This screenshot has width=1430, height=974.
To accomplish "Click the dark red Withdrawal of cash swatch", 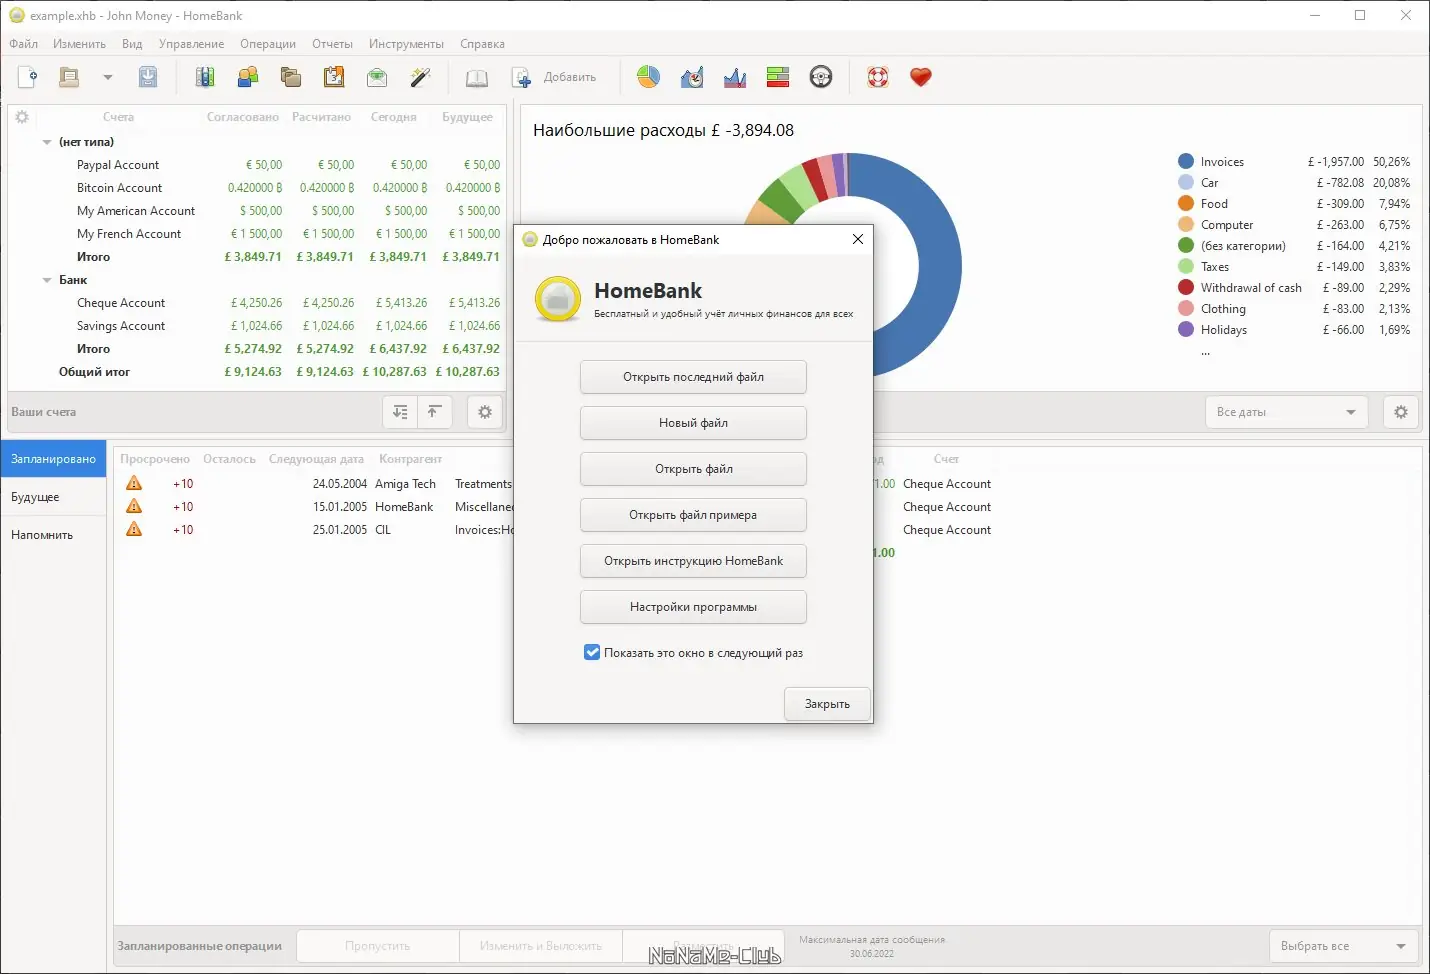I will 1186,287.
